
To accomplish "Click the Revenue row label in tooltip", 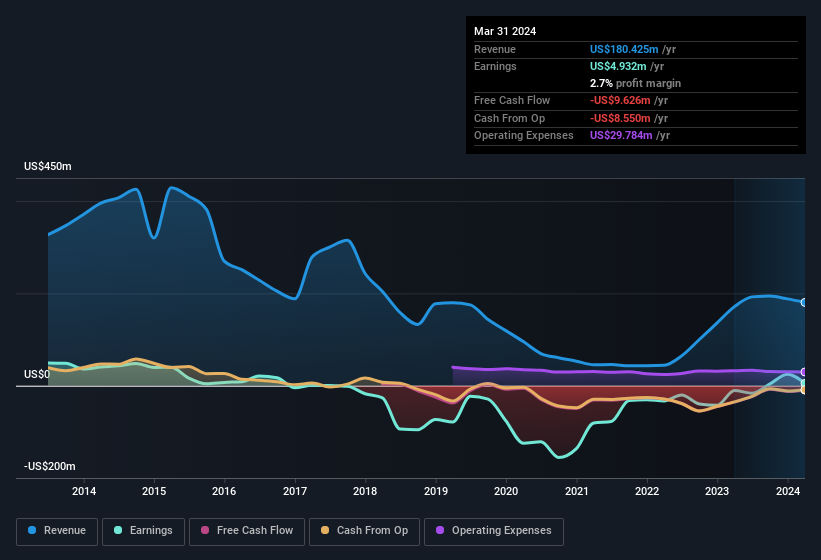I will [x=495, y=49].
